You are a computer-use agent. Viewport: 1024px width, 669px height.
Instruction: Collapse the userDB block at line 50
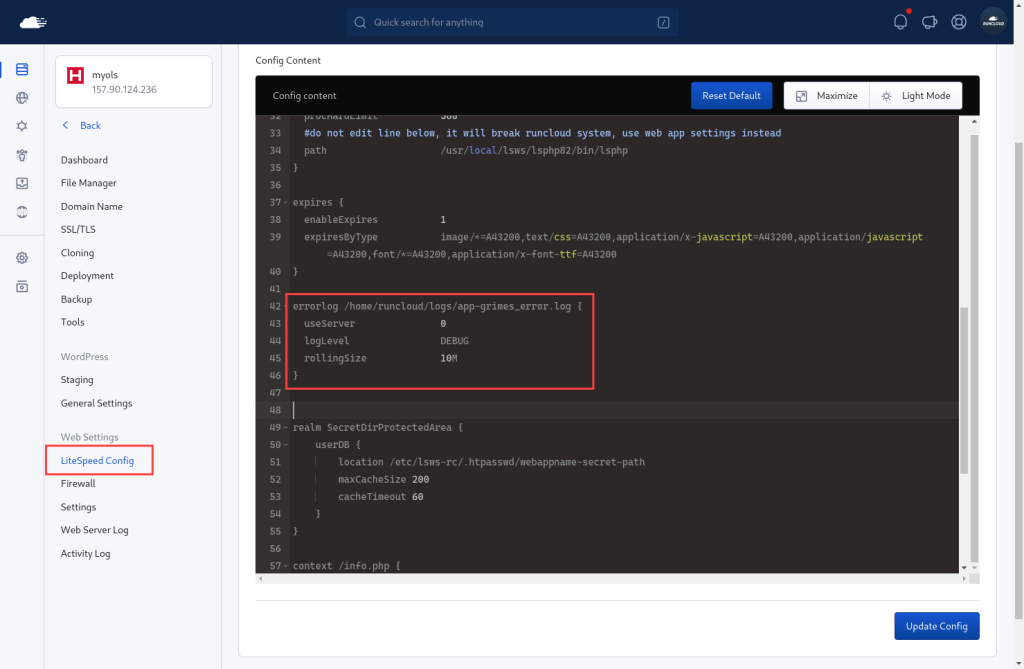(285, 445)
